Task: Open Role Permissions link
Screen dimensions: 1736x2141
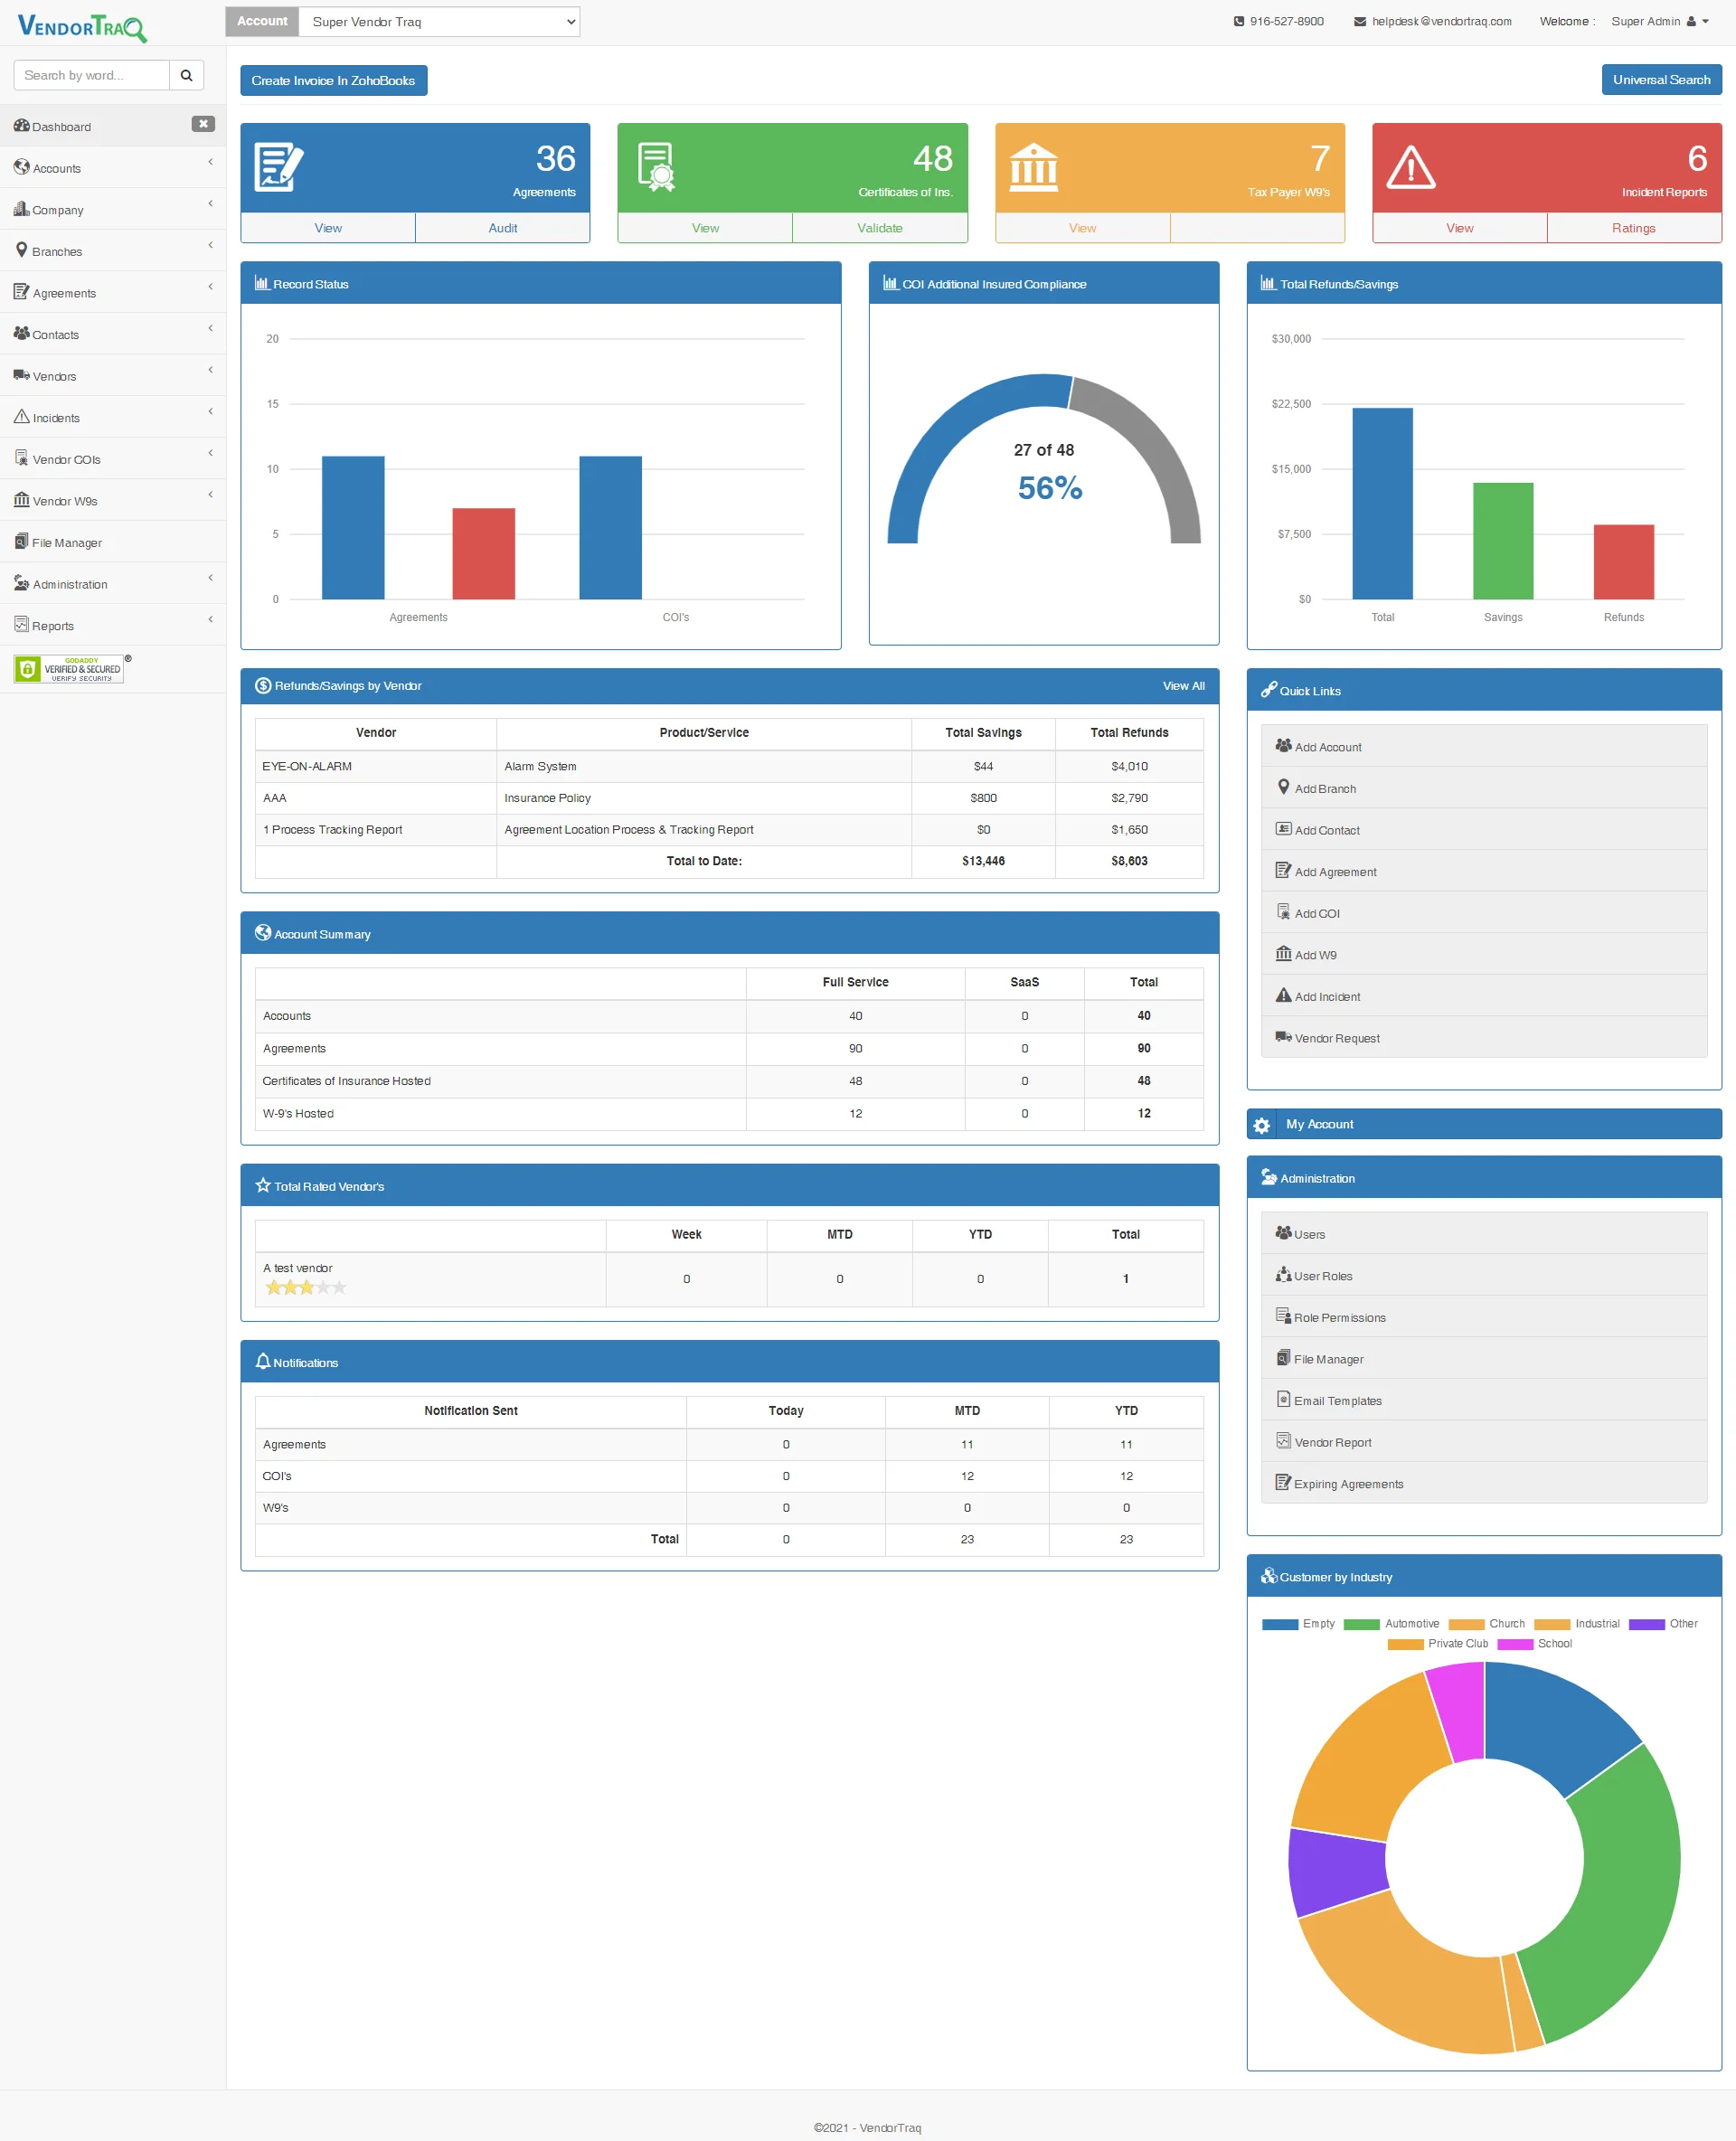Action: [1483, 1316]
